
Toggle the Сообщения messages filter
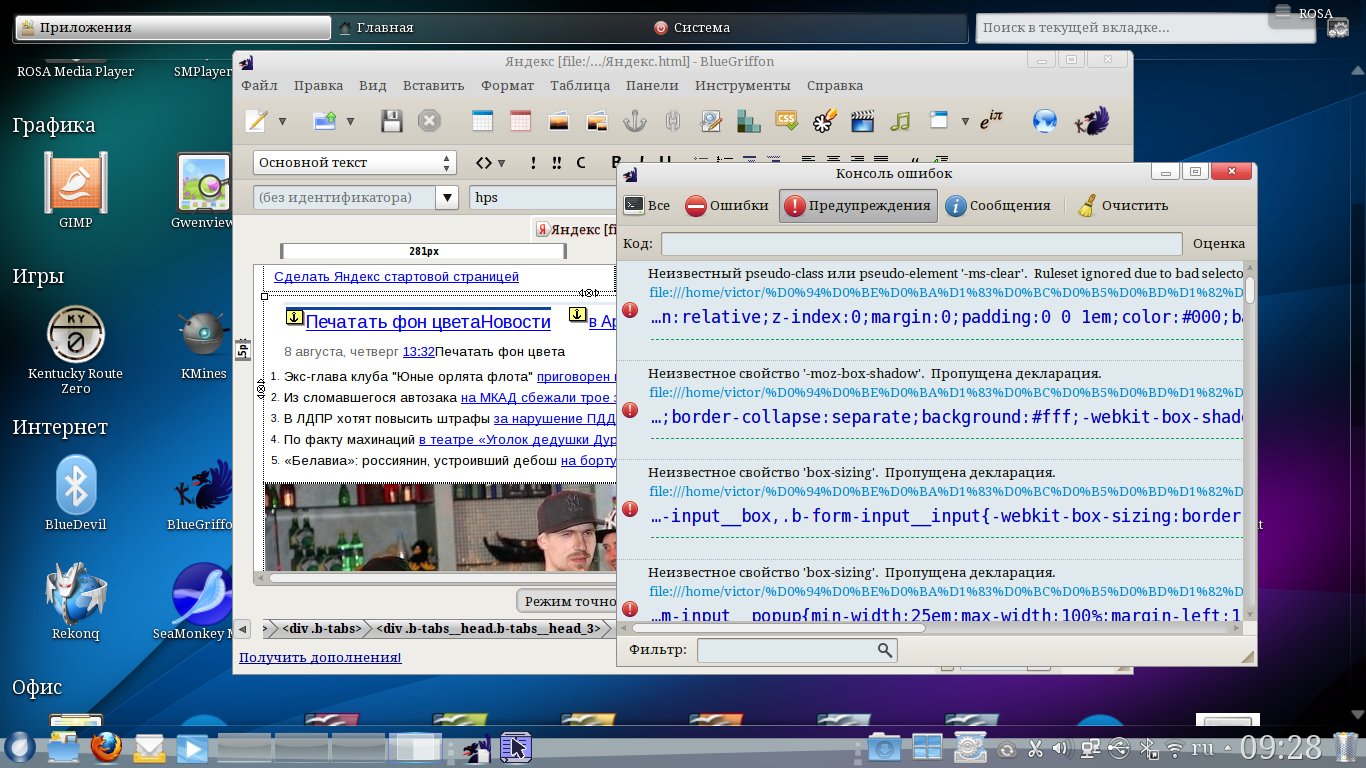997,206
